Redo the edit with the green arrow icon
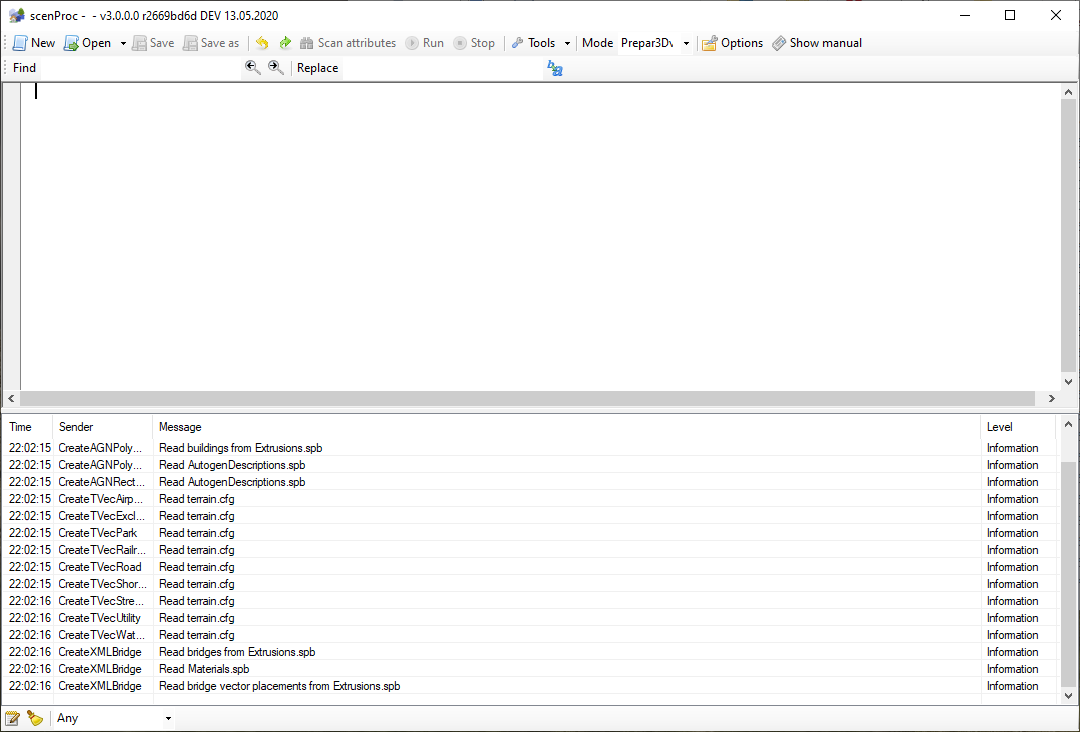The width and height of the screenshot is (1080, 732). tap(284, 43)
